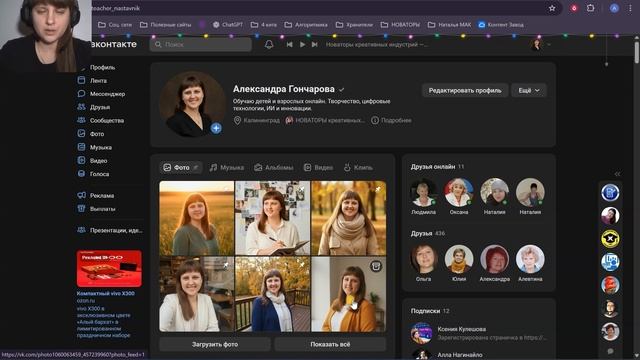Open autumn photo with beige scarf
The height and width of the screenshot is (360, 640).
click(x=349, y=218)
